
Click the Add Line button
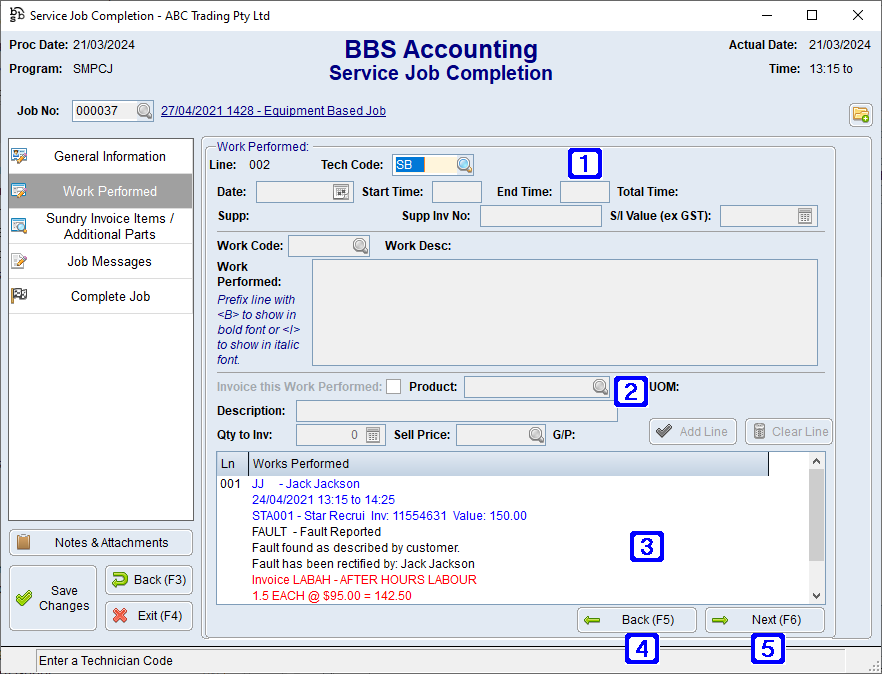692,431
